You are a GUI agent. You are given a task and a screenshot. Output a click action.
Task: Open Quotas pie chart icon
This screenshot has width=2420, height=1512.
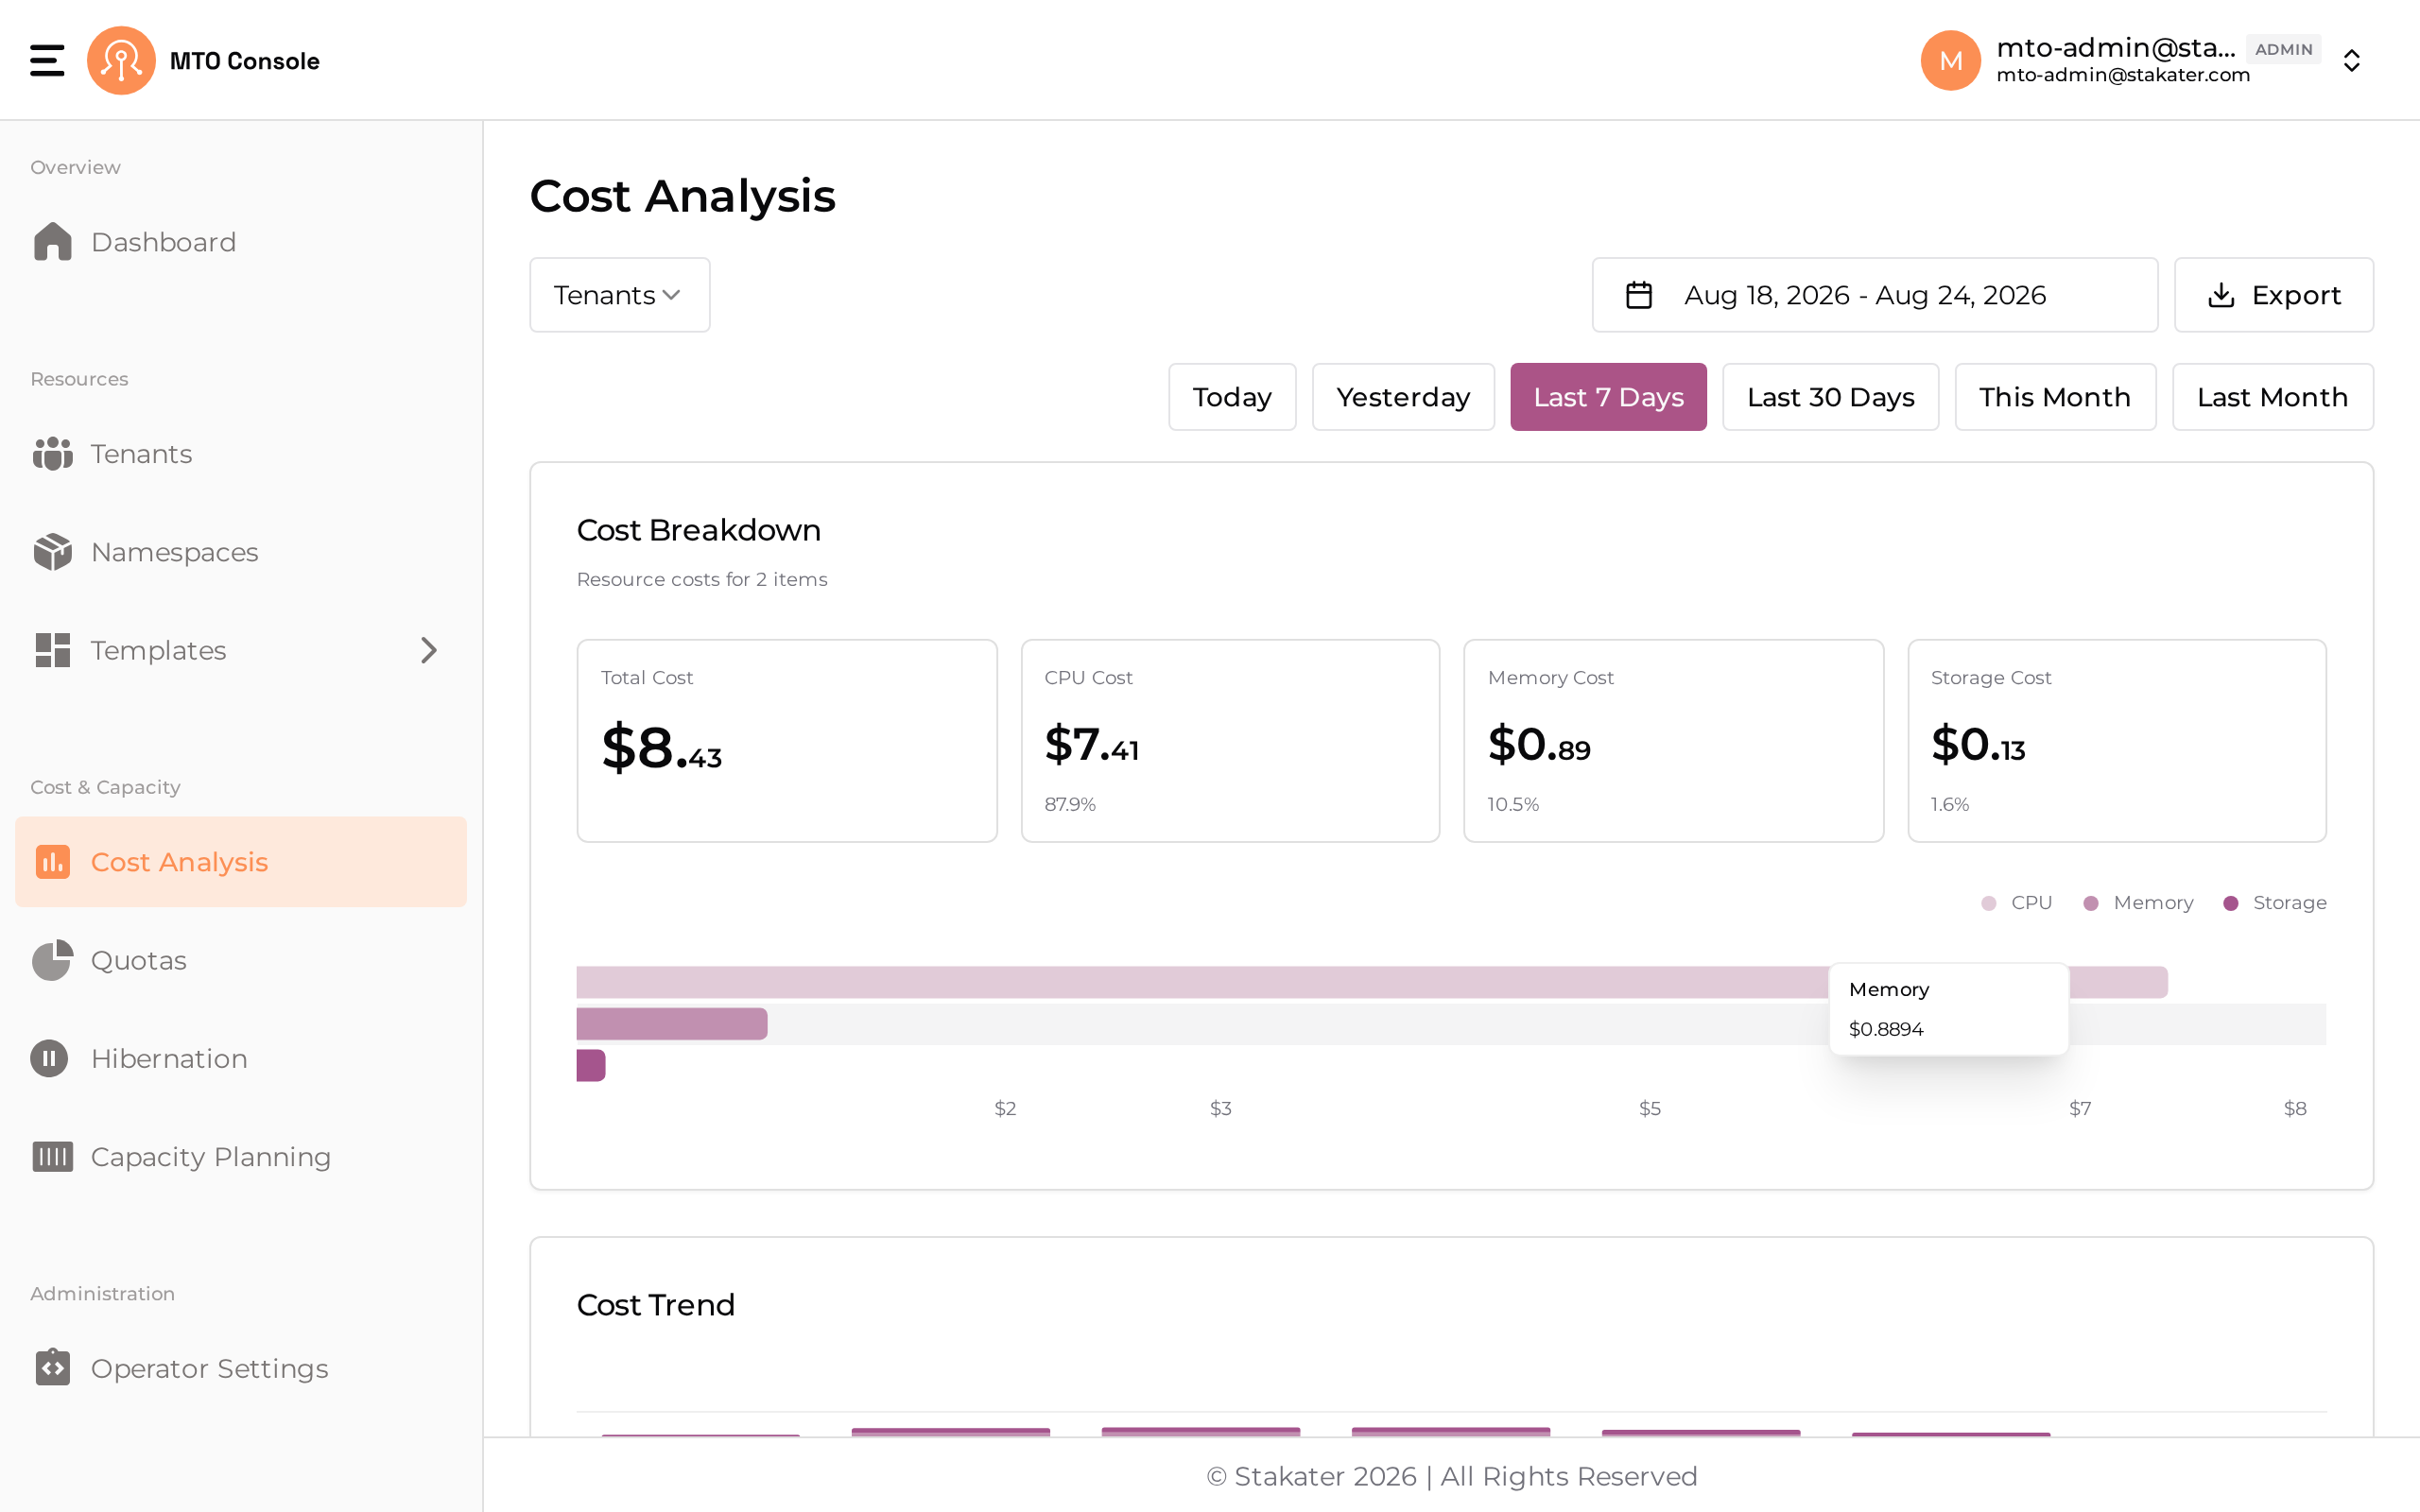click(52, 960)
